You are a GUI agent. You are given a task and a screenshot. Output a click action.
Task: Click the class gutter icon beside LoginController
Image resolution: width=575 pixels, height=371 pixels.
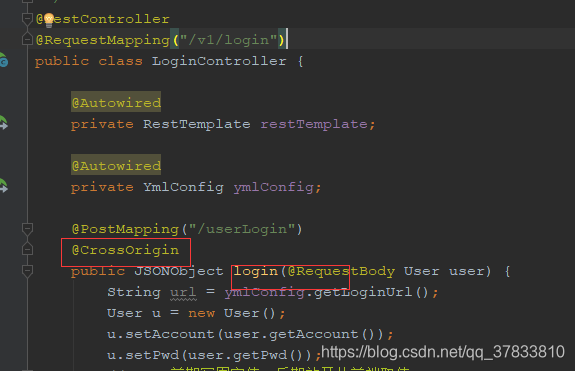pyautogui.click(x=3, y=60)
